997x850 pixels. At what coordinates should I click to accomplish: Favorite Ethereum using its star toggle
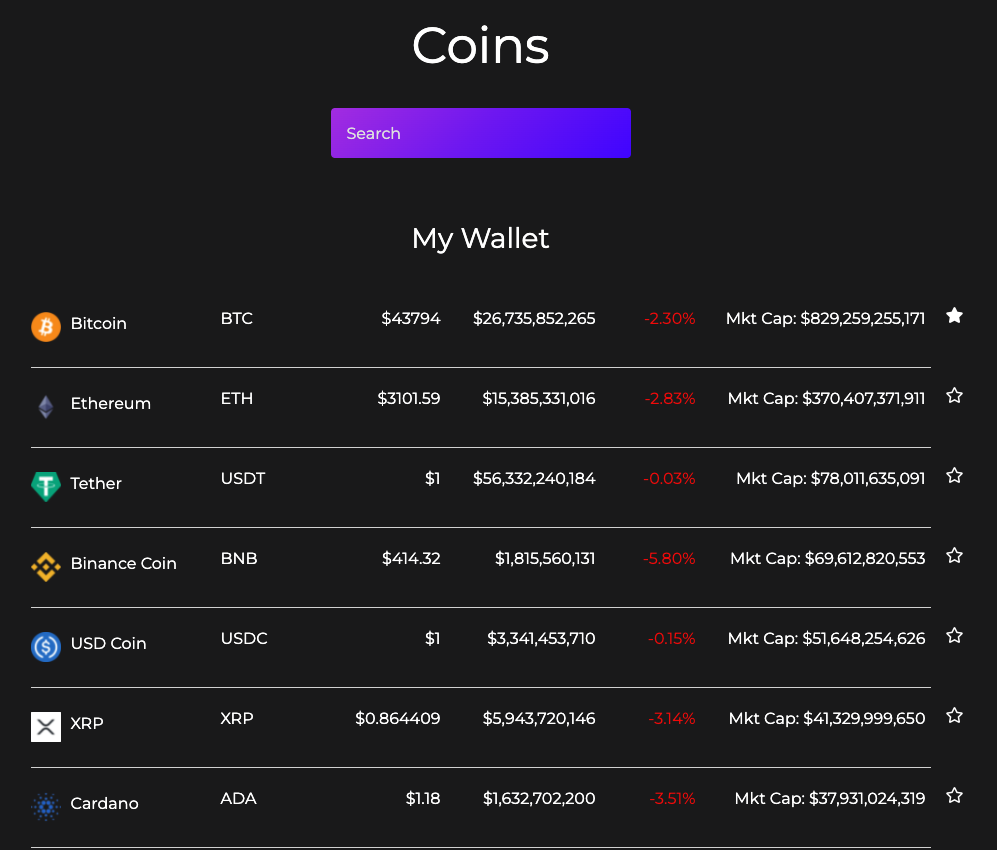(x=954, y=396)
